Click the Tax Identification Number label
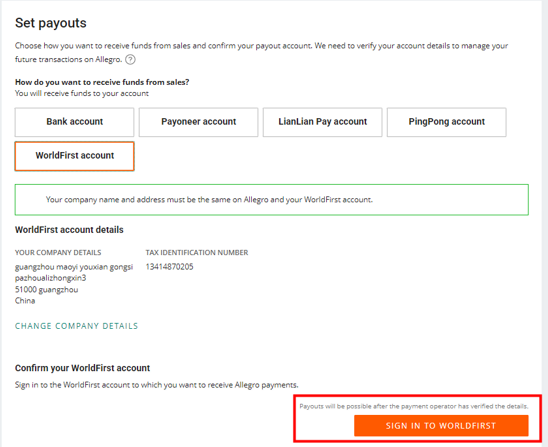Screen dimensions: 548x447 coord(197,252)
